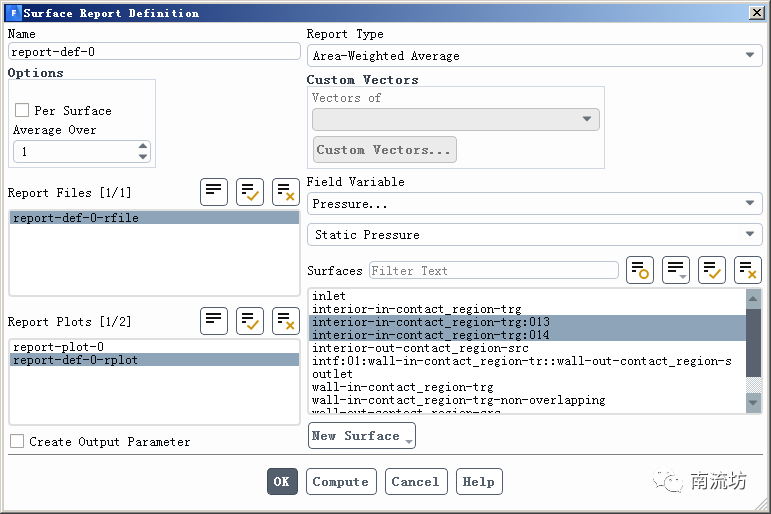The width and height of the screenshot is (771, 514).
Task: Confirm with the OK button
Action: tap(282, 481)
